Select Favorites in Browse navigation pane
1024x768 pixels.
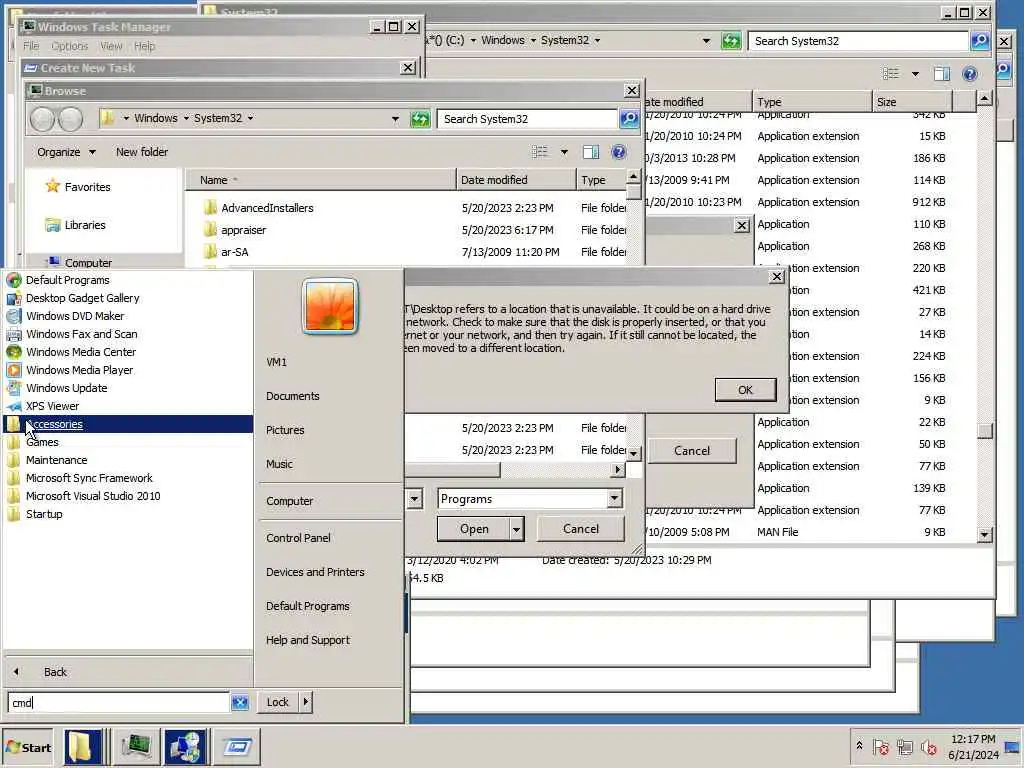pos(87,187)
